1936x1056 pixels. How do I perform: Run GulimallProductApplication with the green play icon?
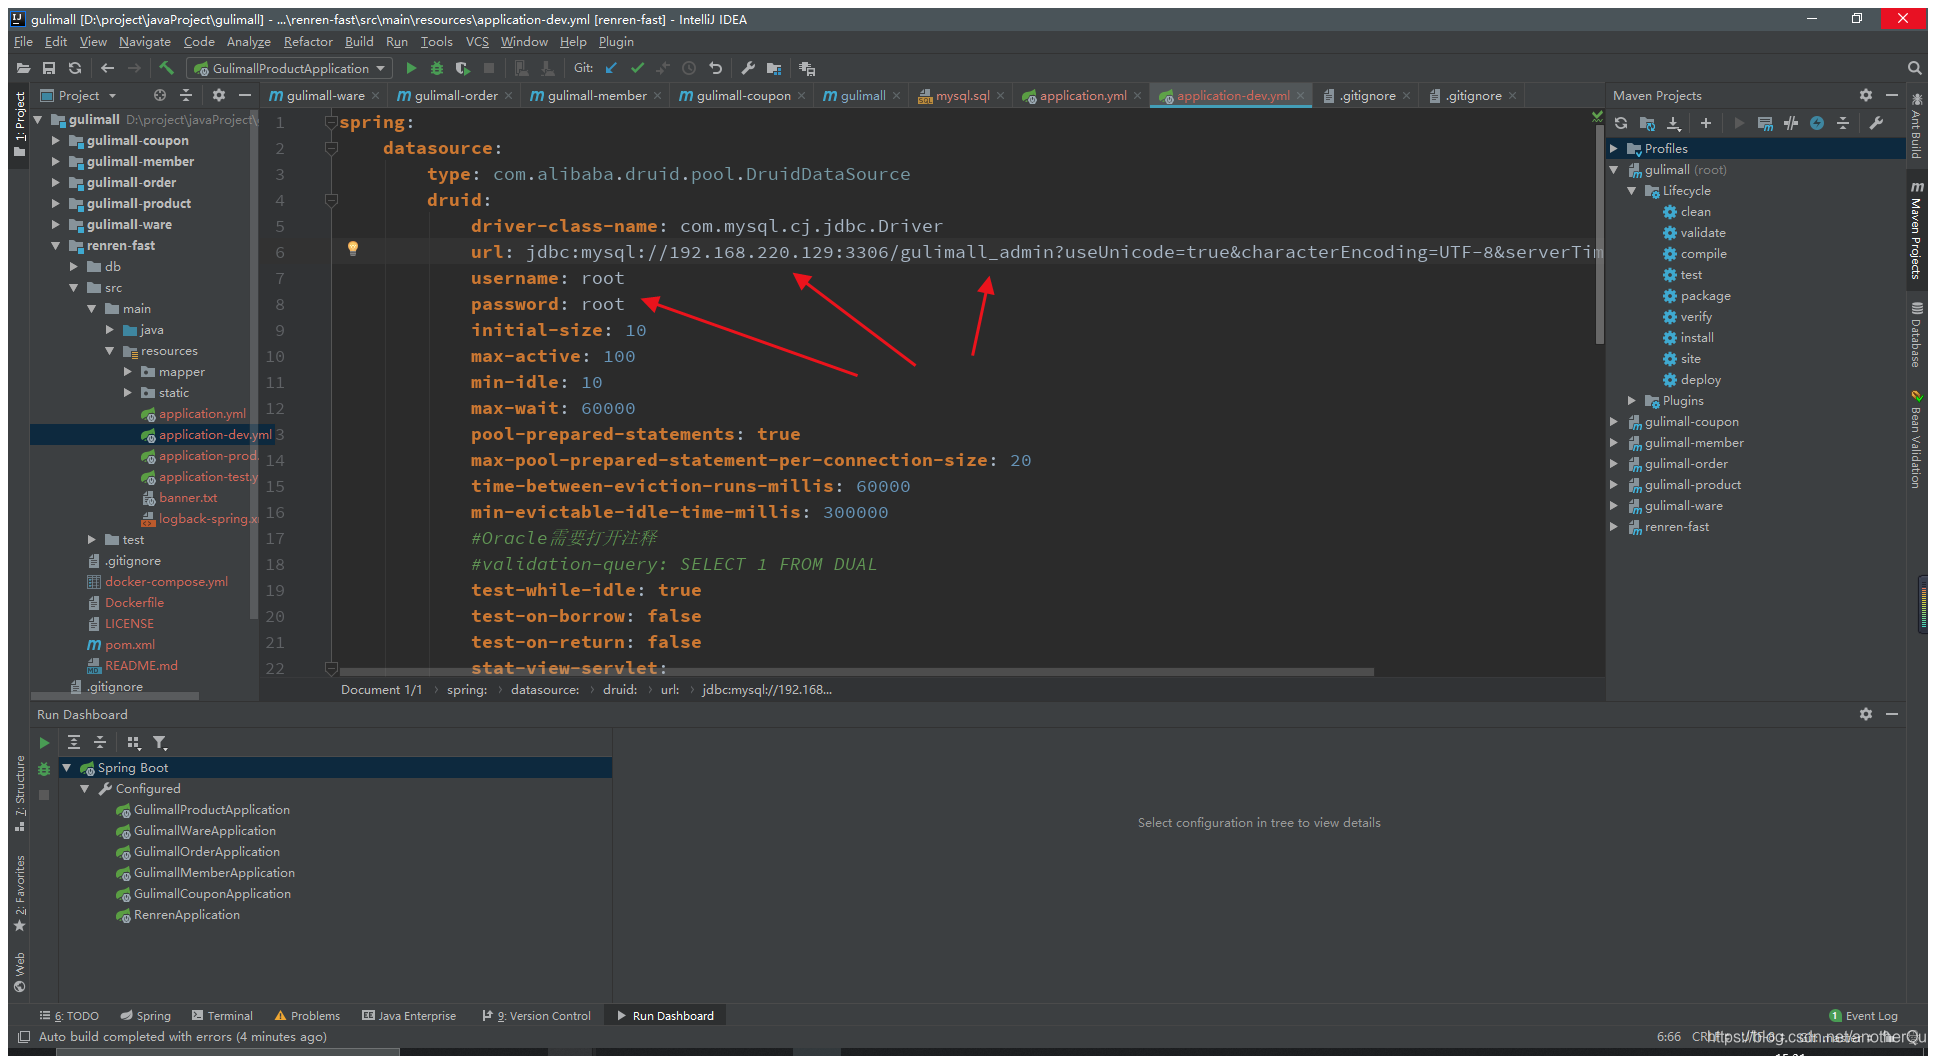411,68
